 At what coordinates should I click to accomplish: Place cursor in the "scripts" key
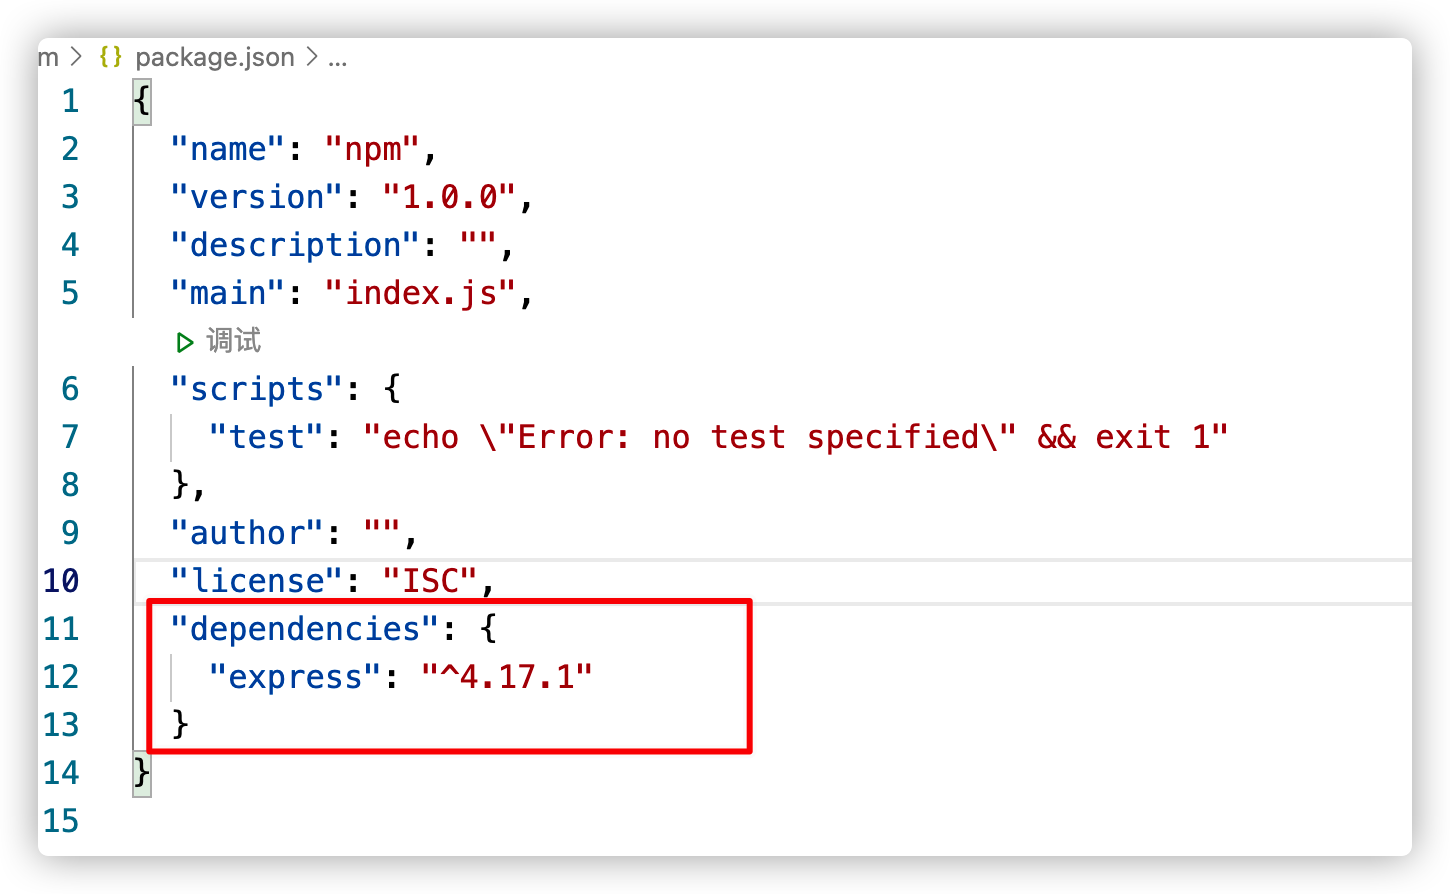[x=257, y=389]
